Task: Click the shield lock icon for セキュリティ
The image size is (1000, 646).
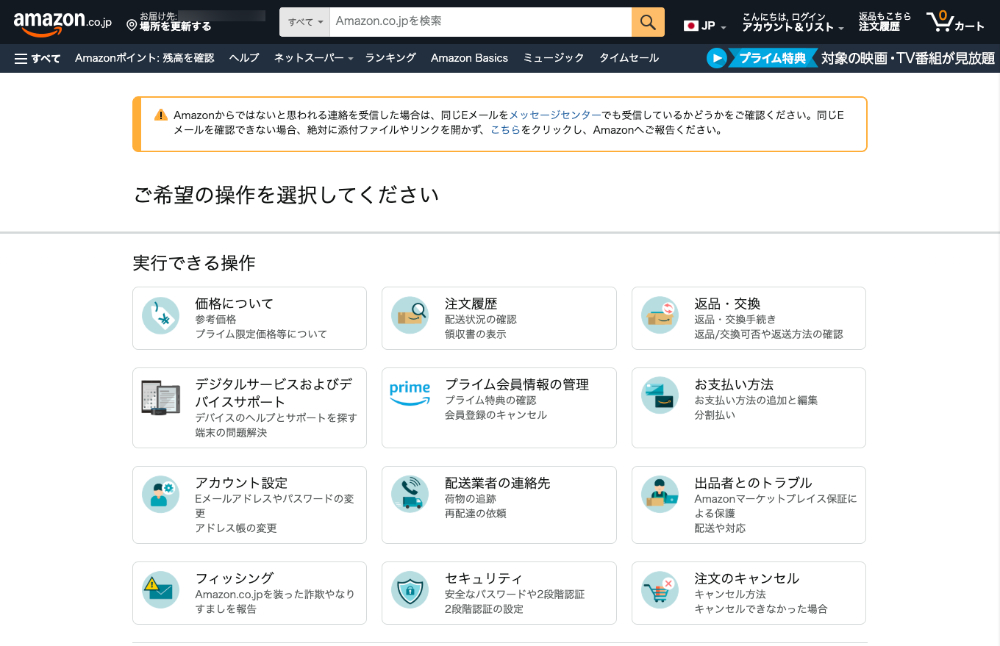Action: coord(410,590)
